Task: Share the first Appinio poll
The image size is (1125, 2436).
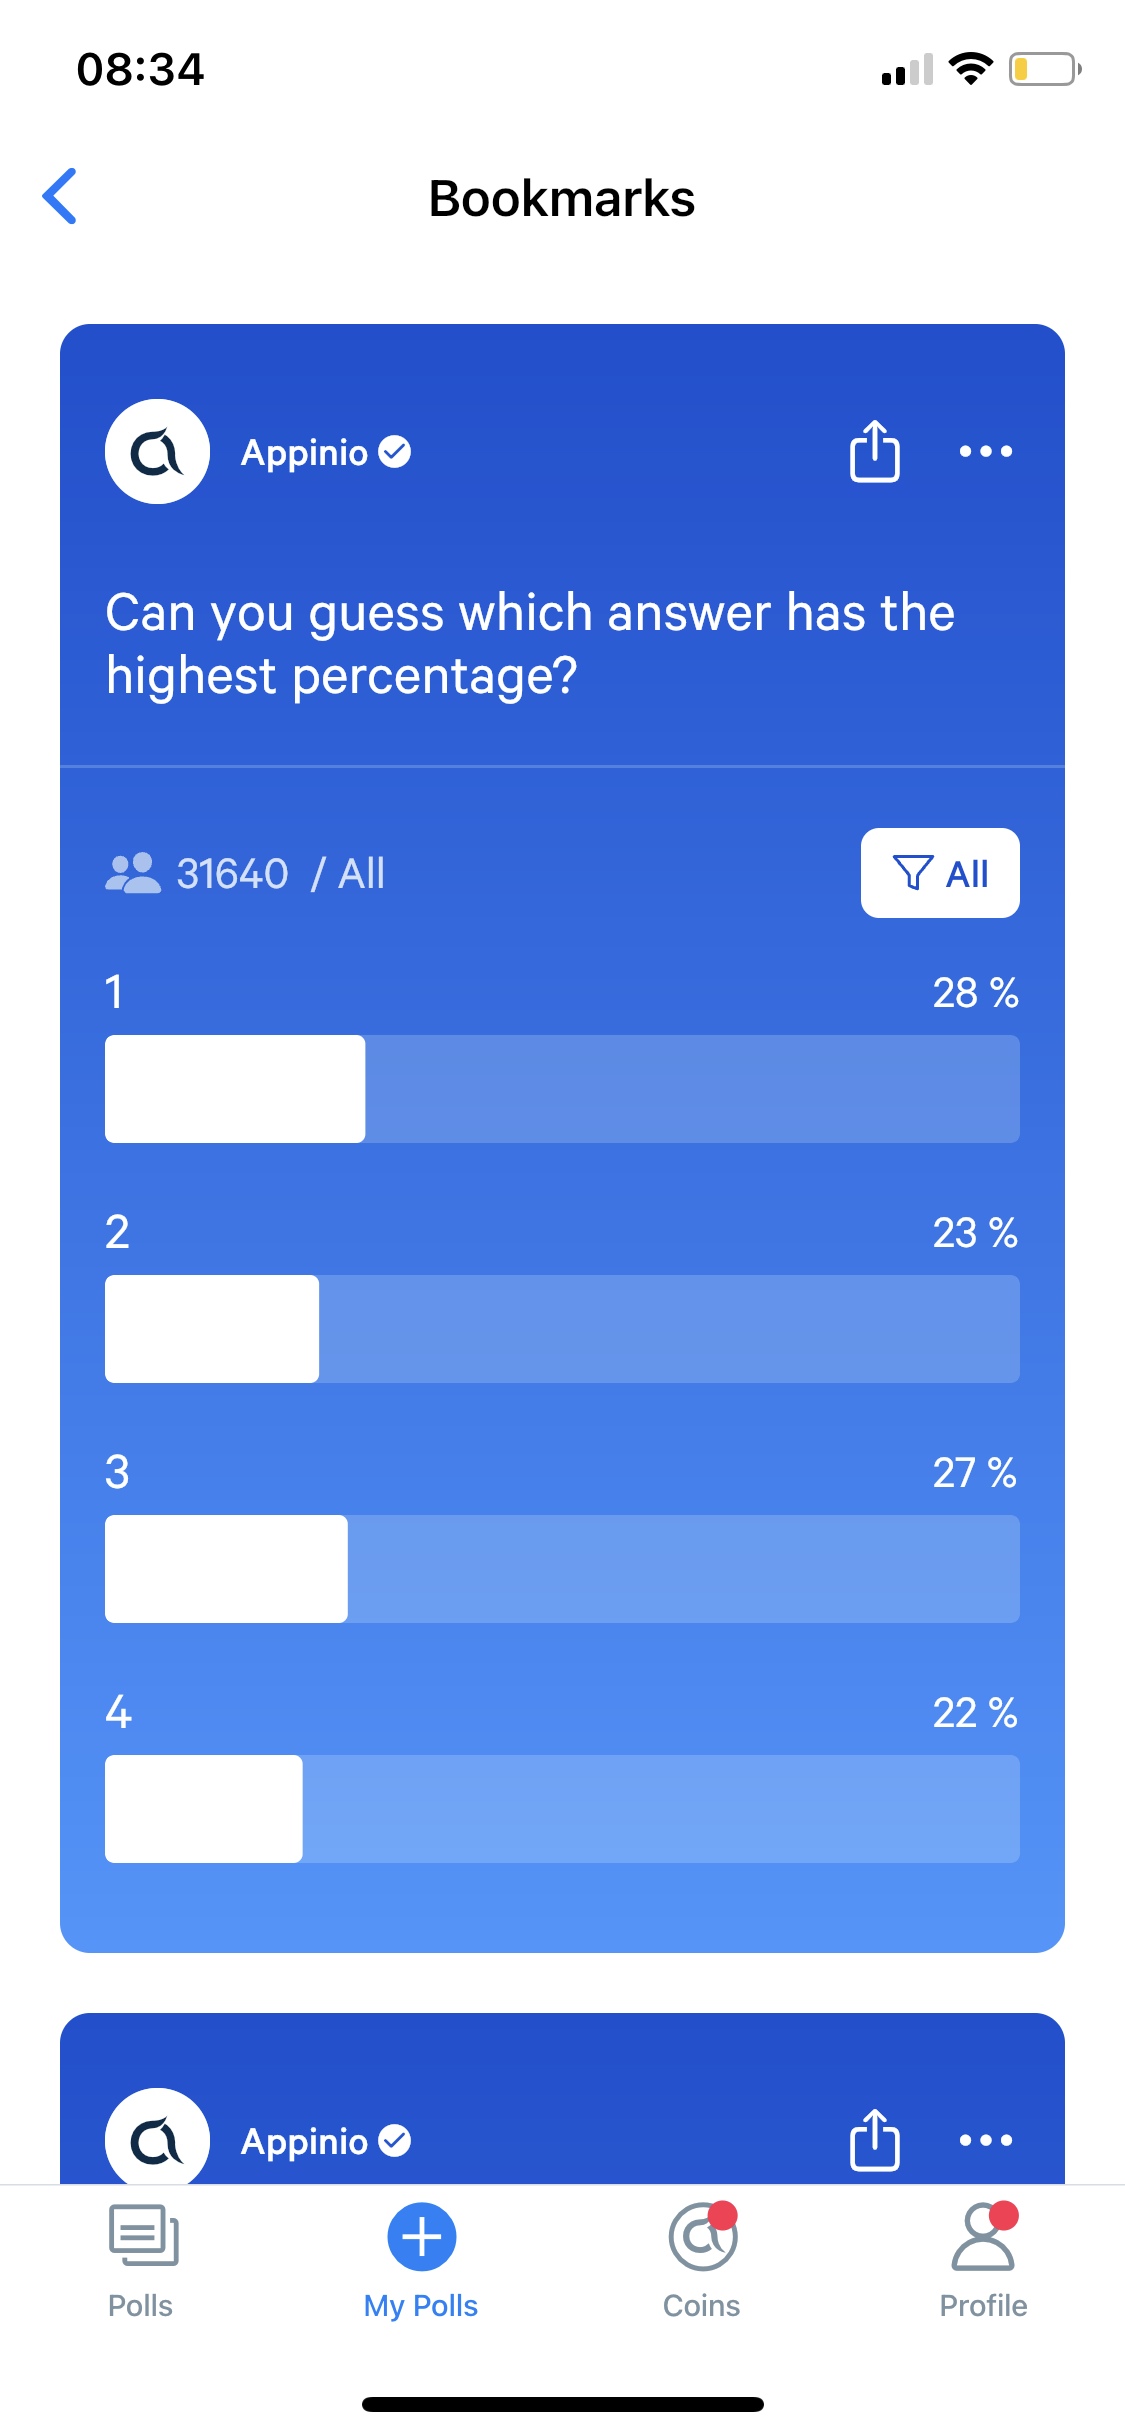Action: [874, 452]
